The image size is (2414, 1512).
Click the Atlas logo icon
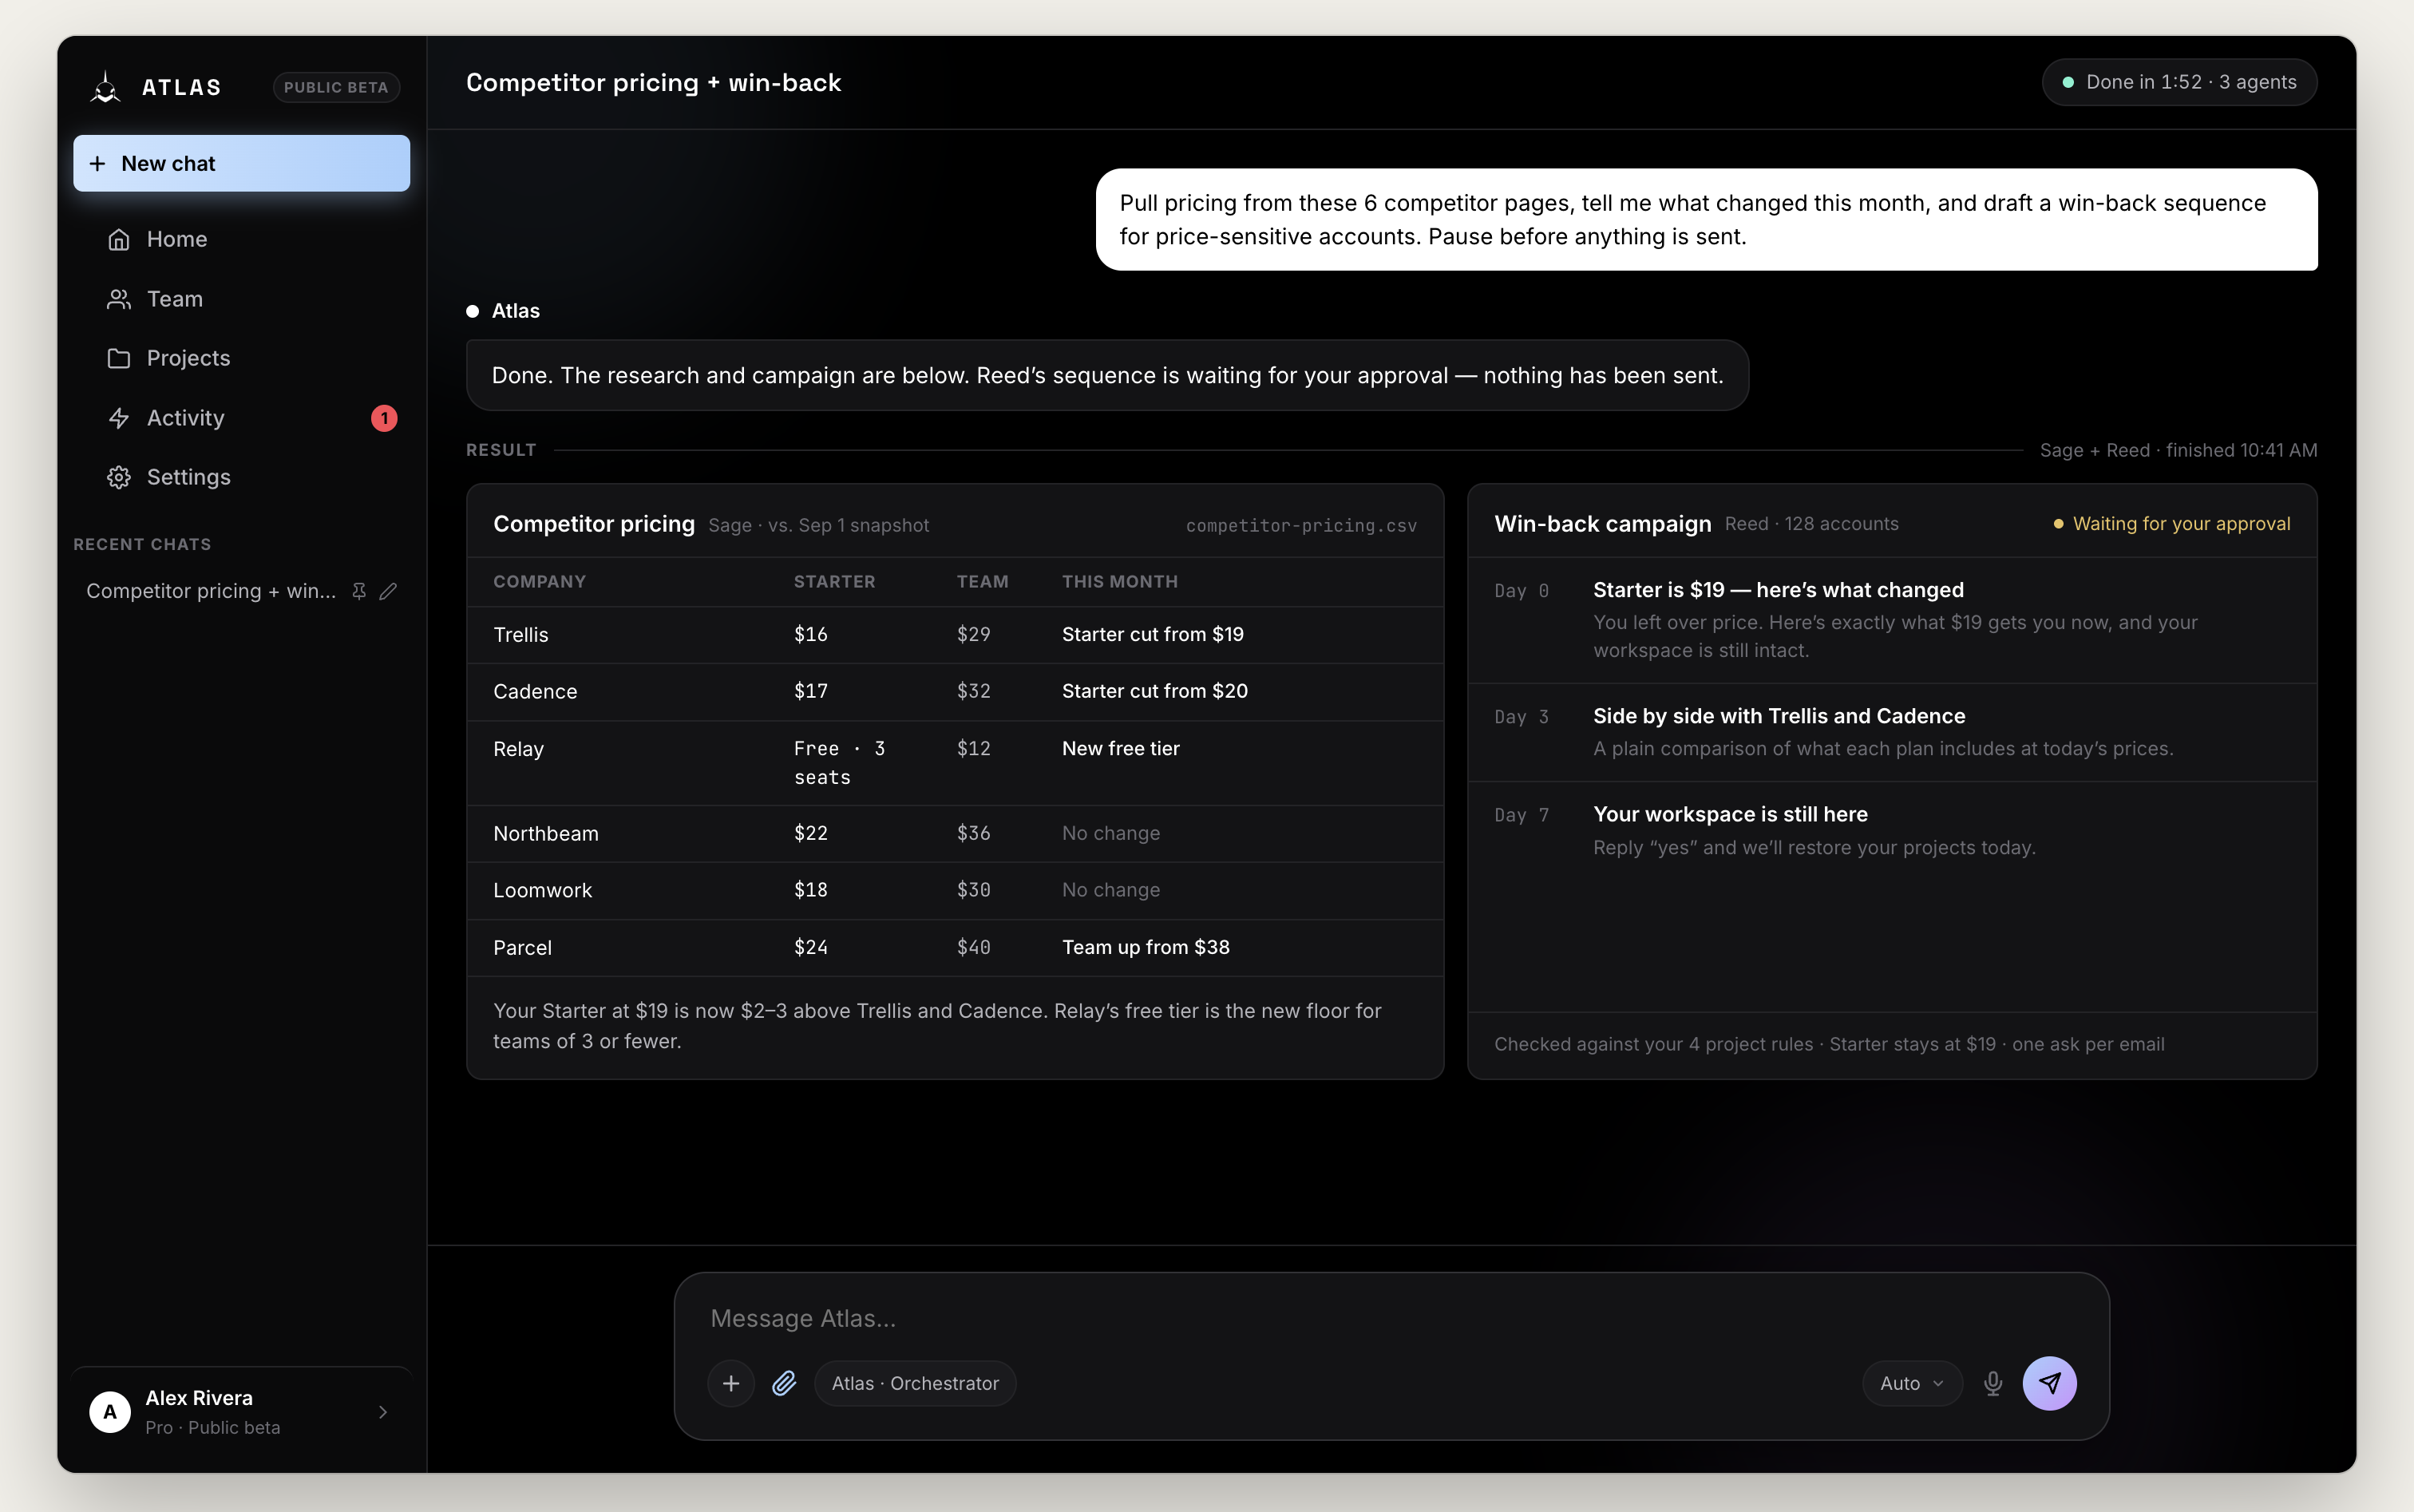[x=105, y=87]
